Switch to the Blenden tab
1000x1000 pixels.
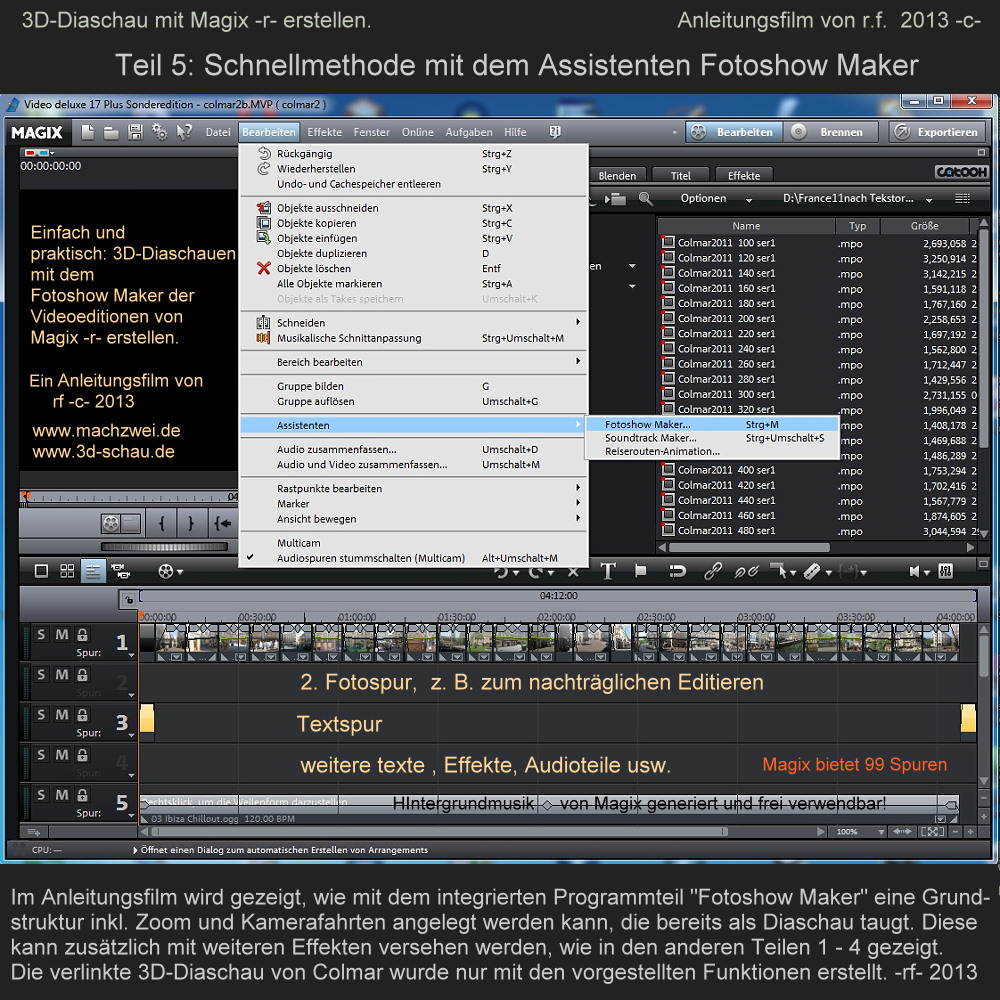[617, 175]
